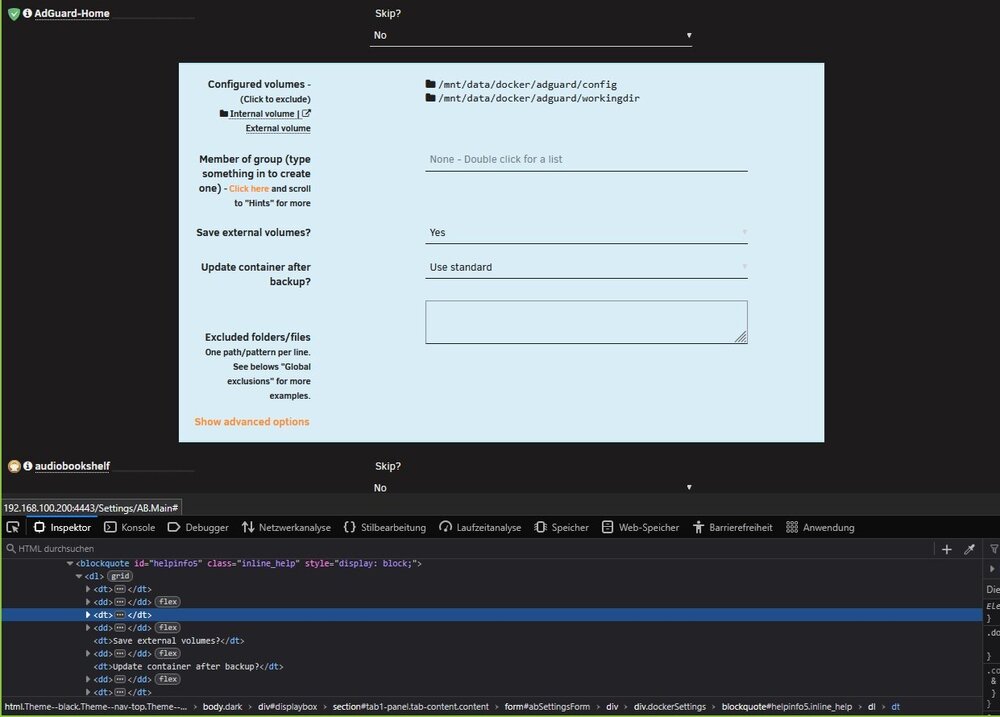Select blockquote#helpinfo5.inline_help breadcrumb

(x=787, y=707)
